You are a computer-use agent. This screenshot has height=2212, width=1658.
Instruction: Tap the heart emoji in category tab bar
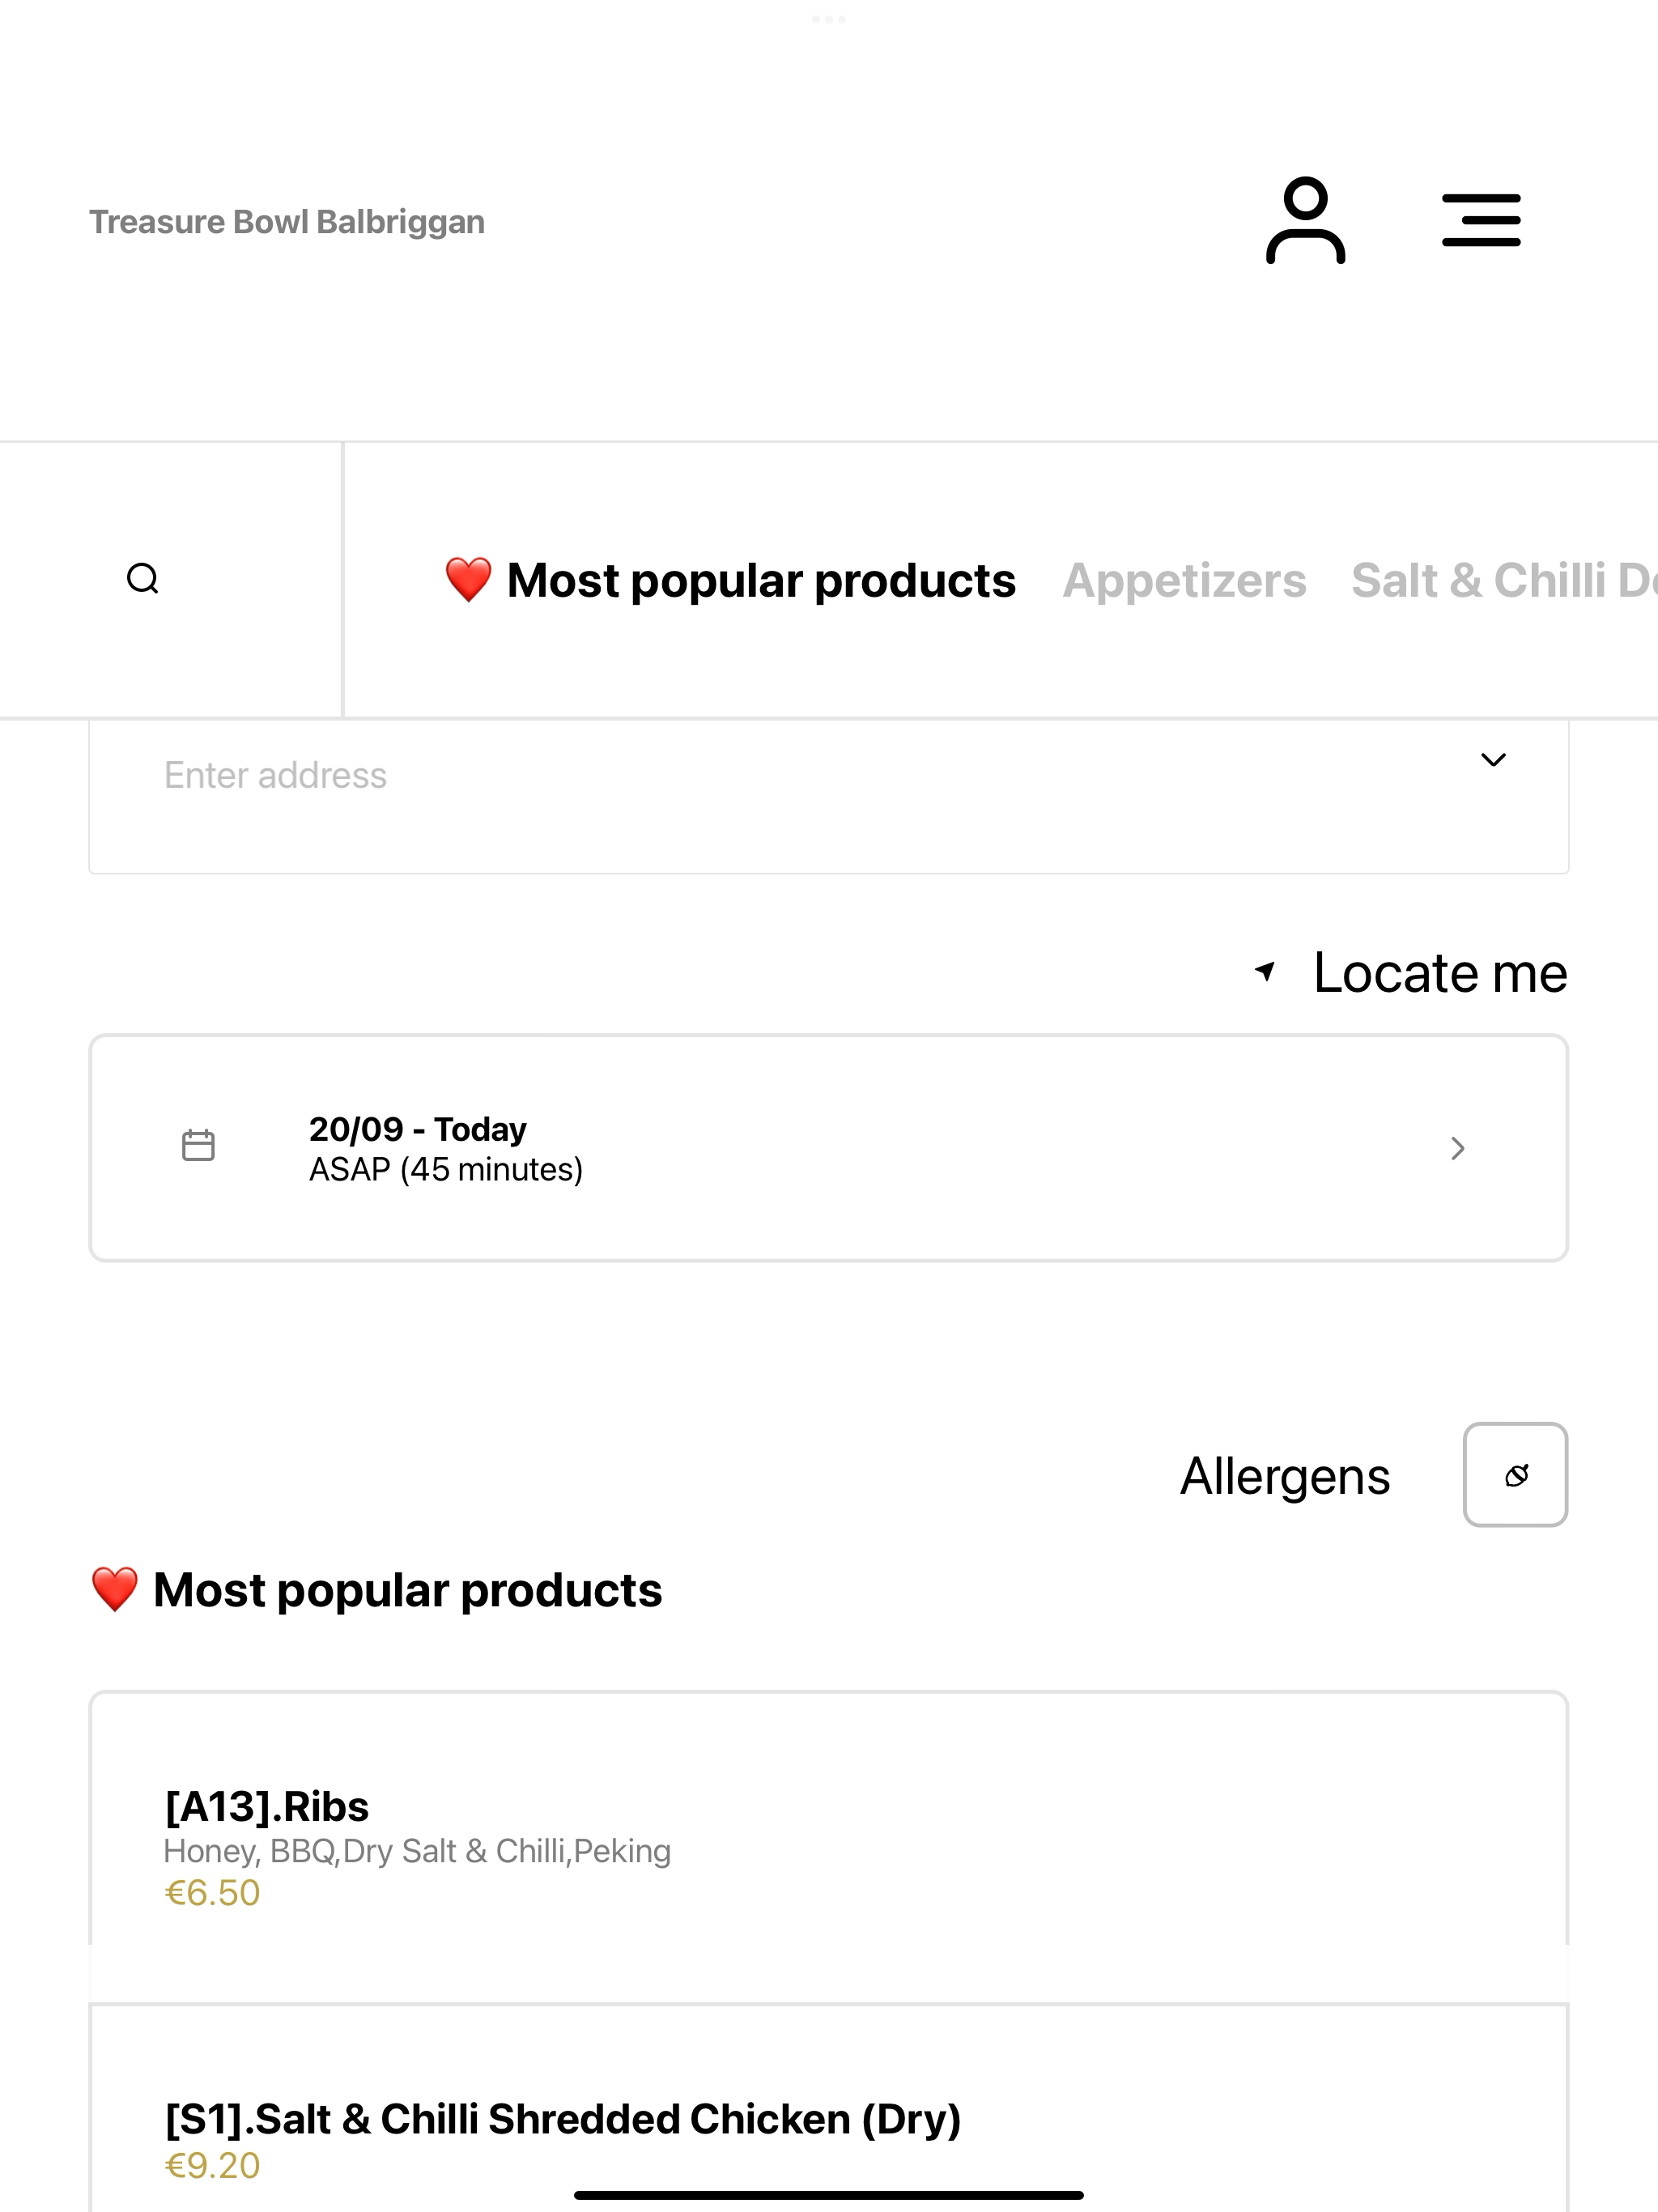point(468,580)
